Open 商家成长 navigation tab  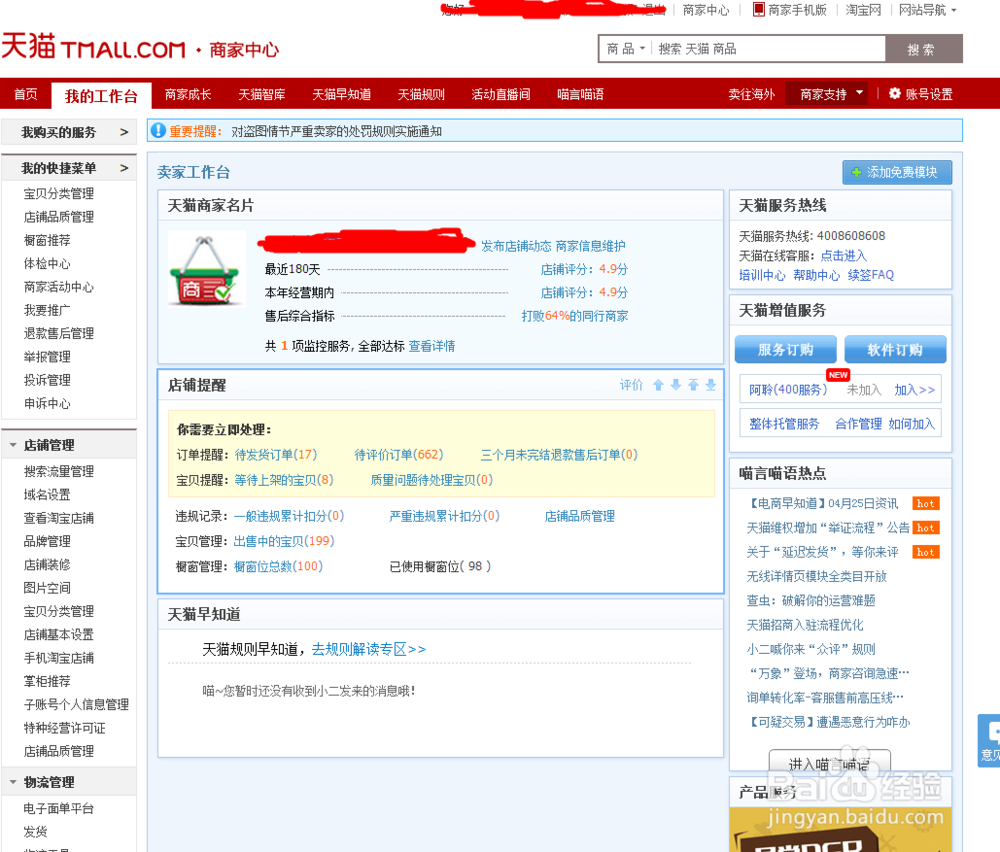coord(188,94)
